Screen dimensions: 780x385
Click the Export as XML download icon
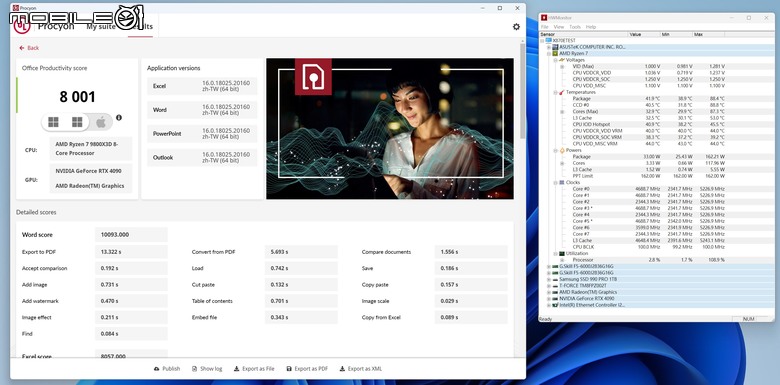pyautogui.click(x=342, y=369)
